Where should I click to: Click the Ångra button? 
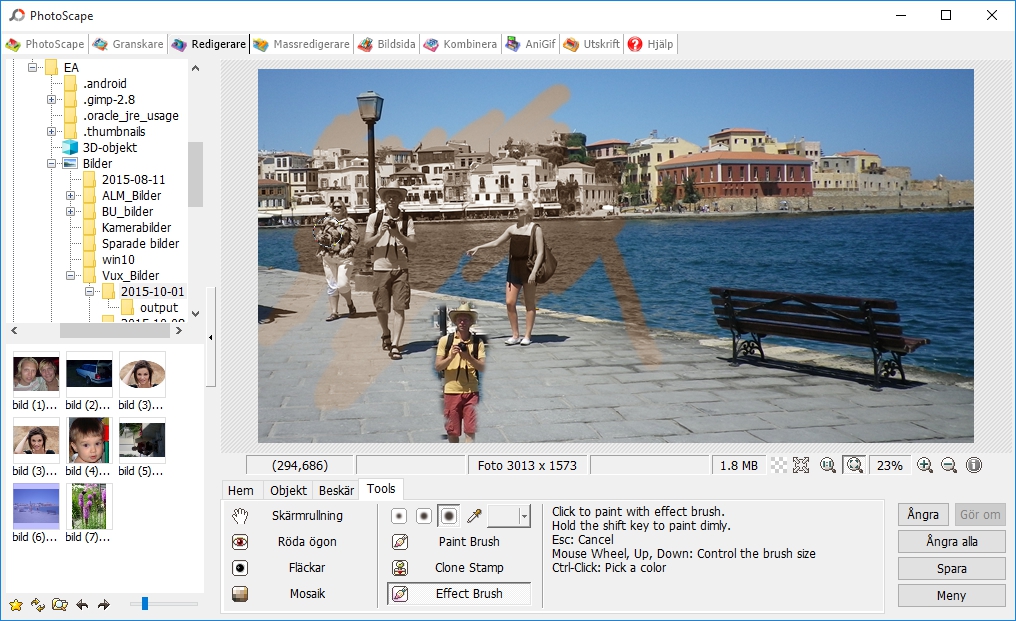[923, 515]
